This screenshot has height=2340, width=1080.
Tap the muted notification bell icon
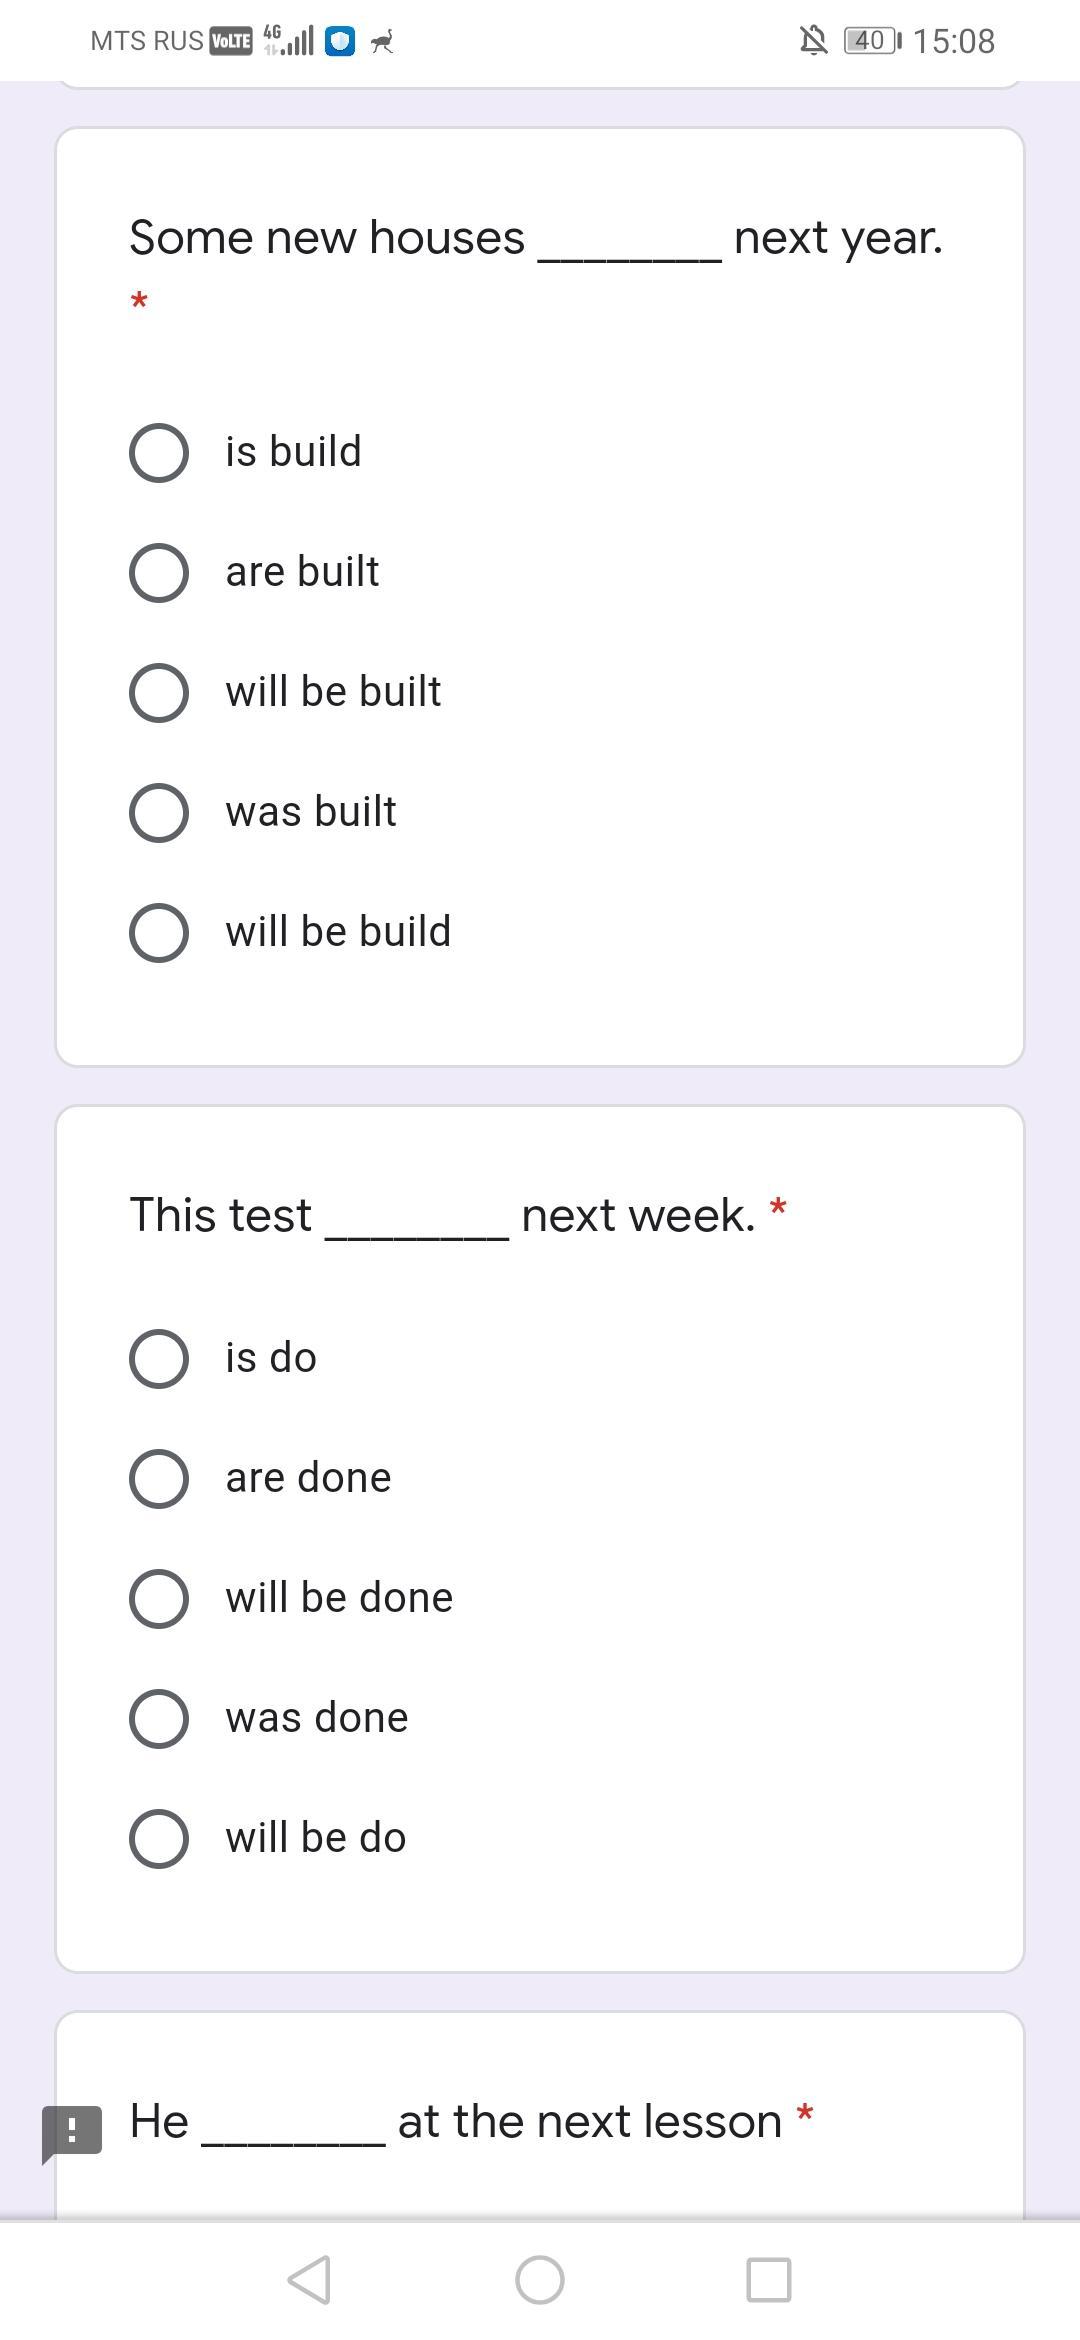tap(813, 41)
